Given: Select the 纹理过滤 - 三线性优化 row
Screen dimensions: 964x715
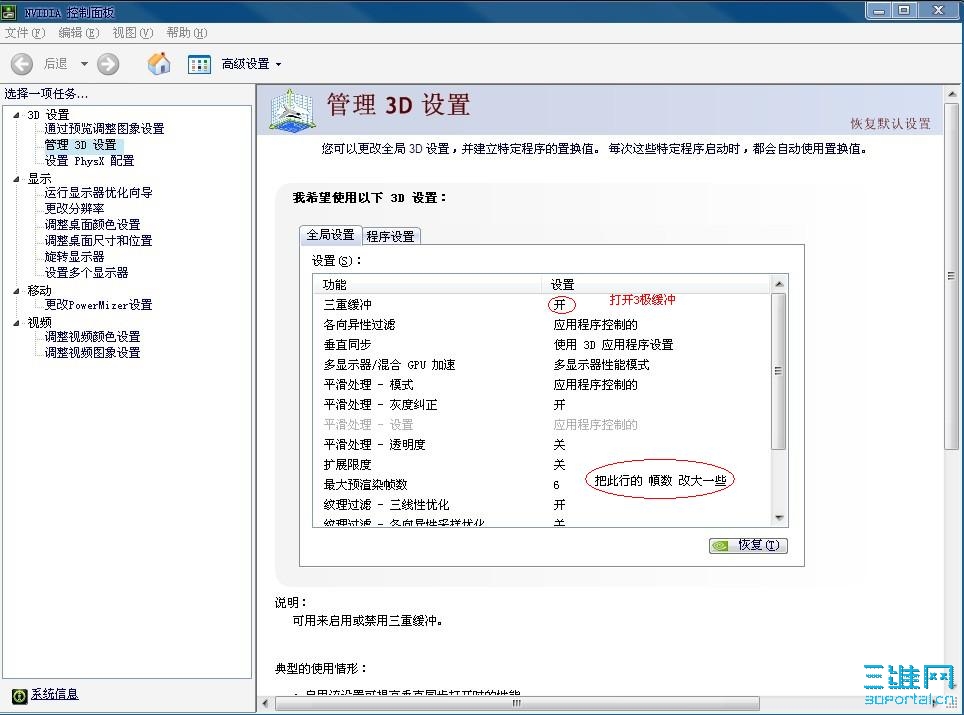Looking at the screenshot, I should [x=542, y=504].
